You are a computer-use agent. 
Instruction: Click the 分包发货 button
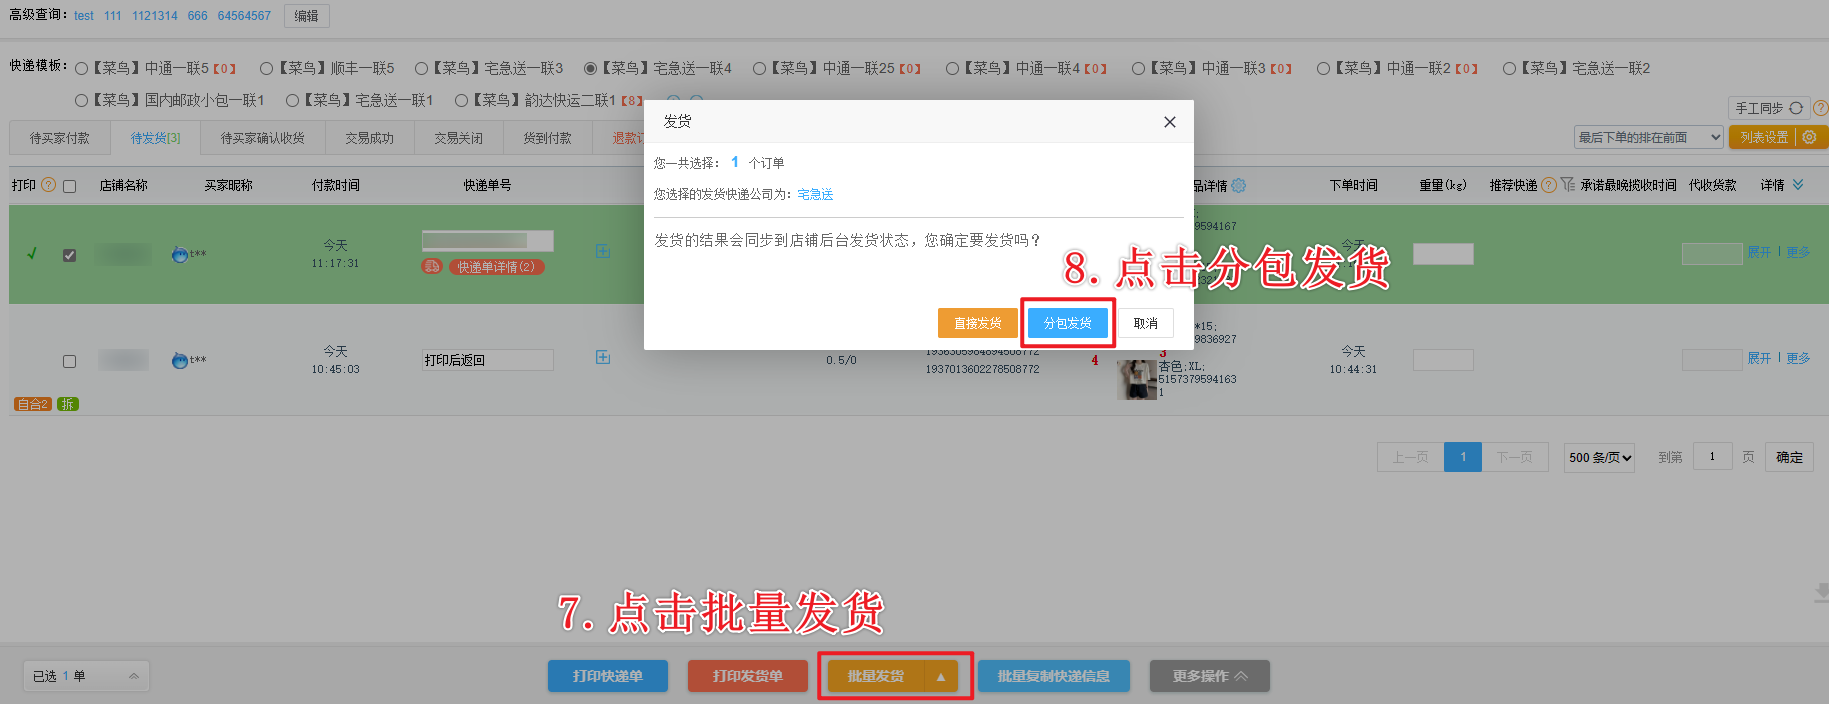point(1067,323)
